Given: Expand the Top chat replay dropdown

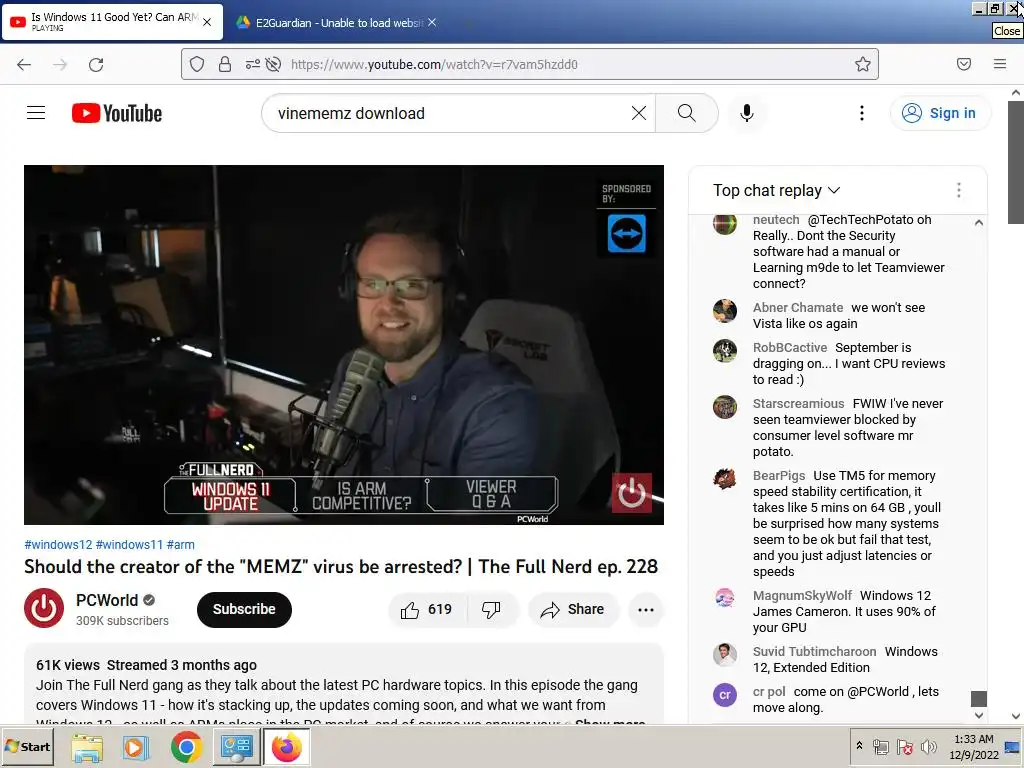Looking at the screenshot, I should (x=776, y=190).
